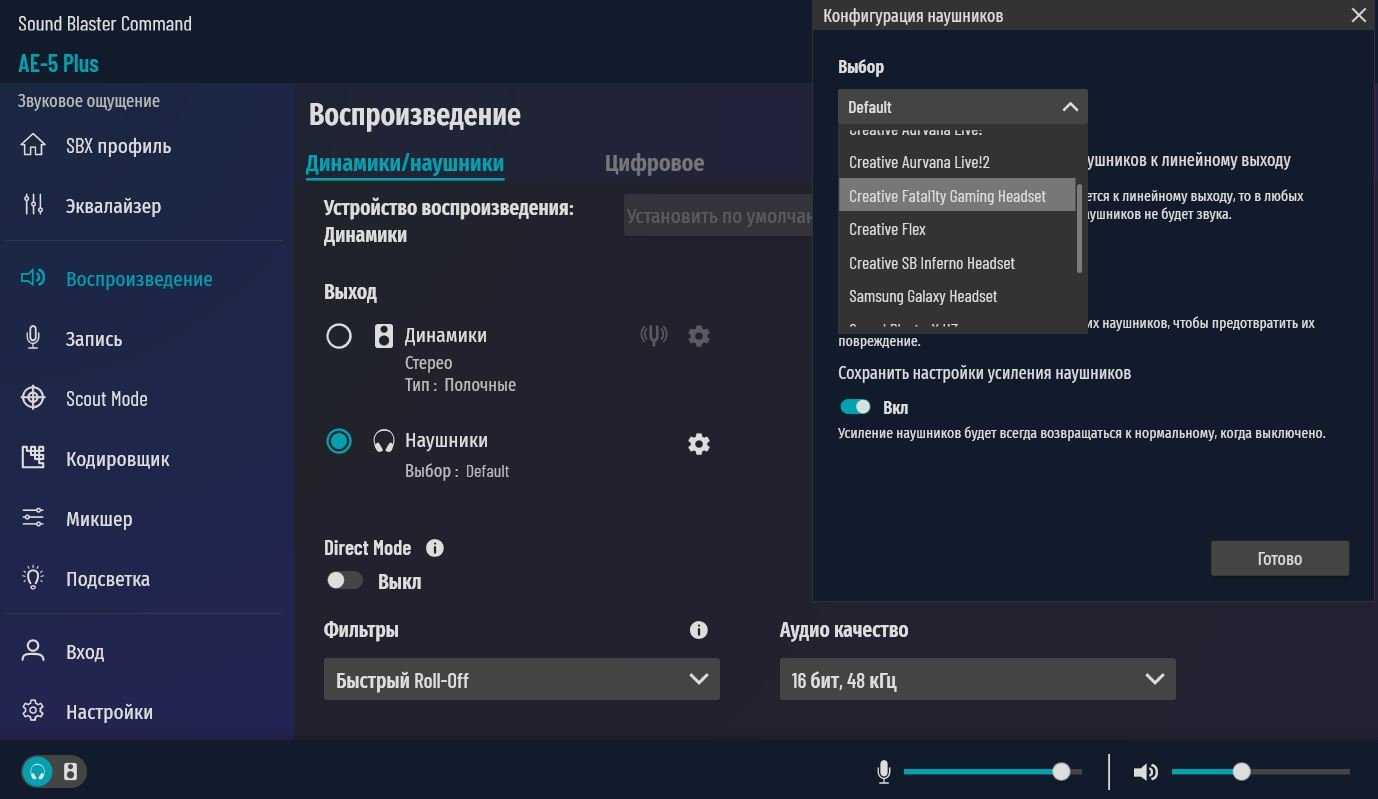Image resolution: width=1378 pixels, height=799 pixels.
Task: Open headphones settings gear icon
Action: coord(699,444)
